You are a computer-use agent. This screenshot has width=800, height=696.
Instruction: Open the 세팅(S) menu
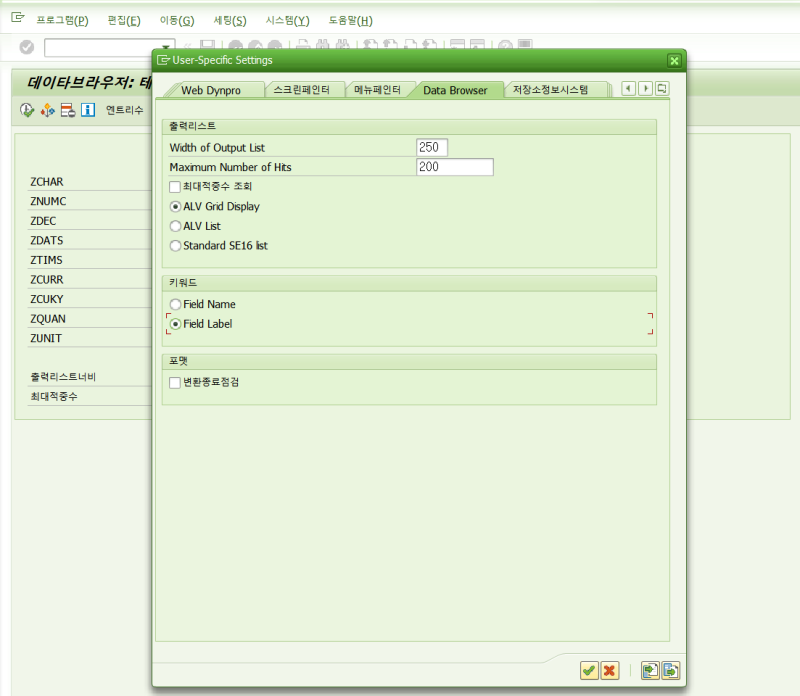[x=230, y=20]
